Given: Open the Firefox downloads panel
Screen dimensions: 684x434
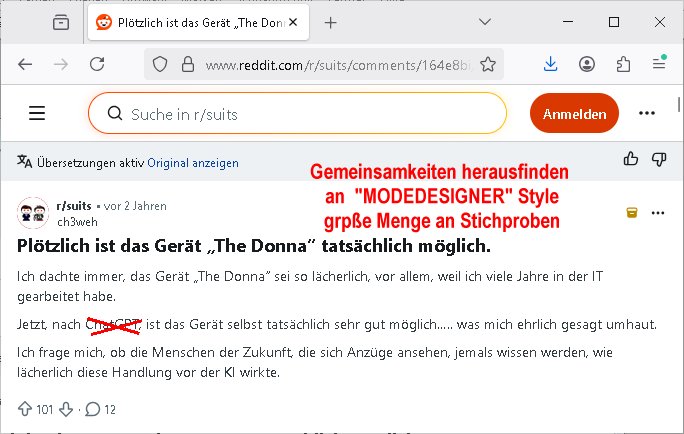Looking at the screenshot, I should click(x=551, y=64).
